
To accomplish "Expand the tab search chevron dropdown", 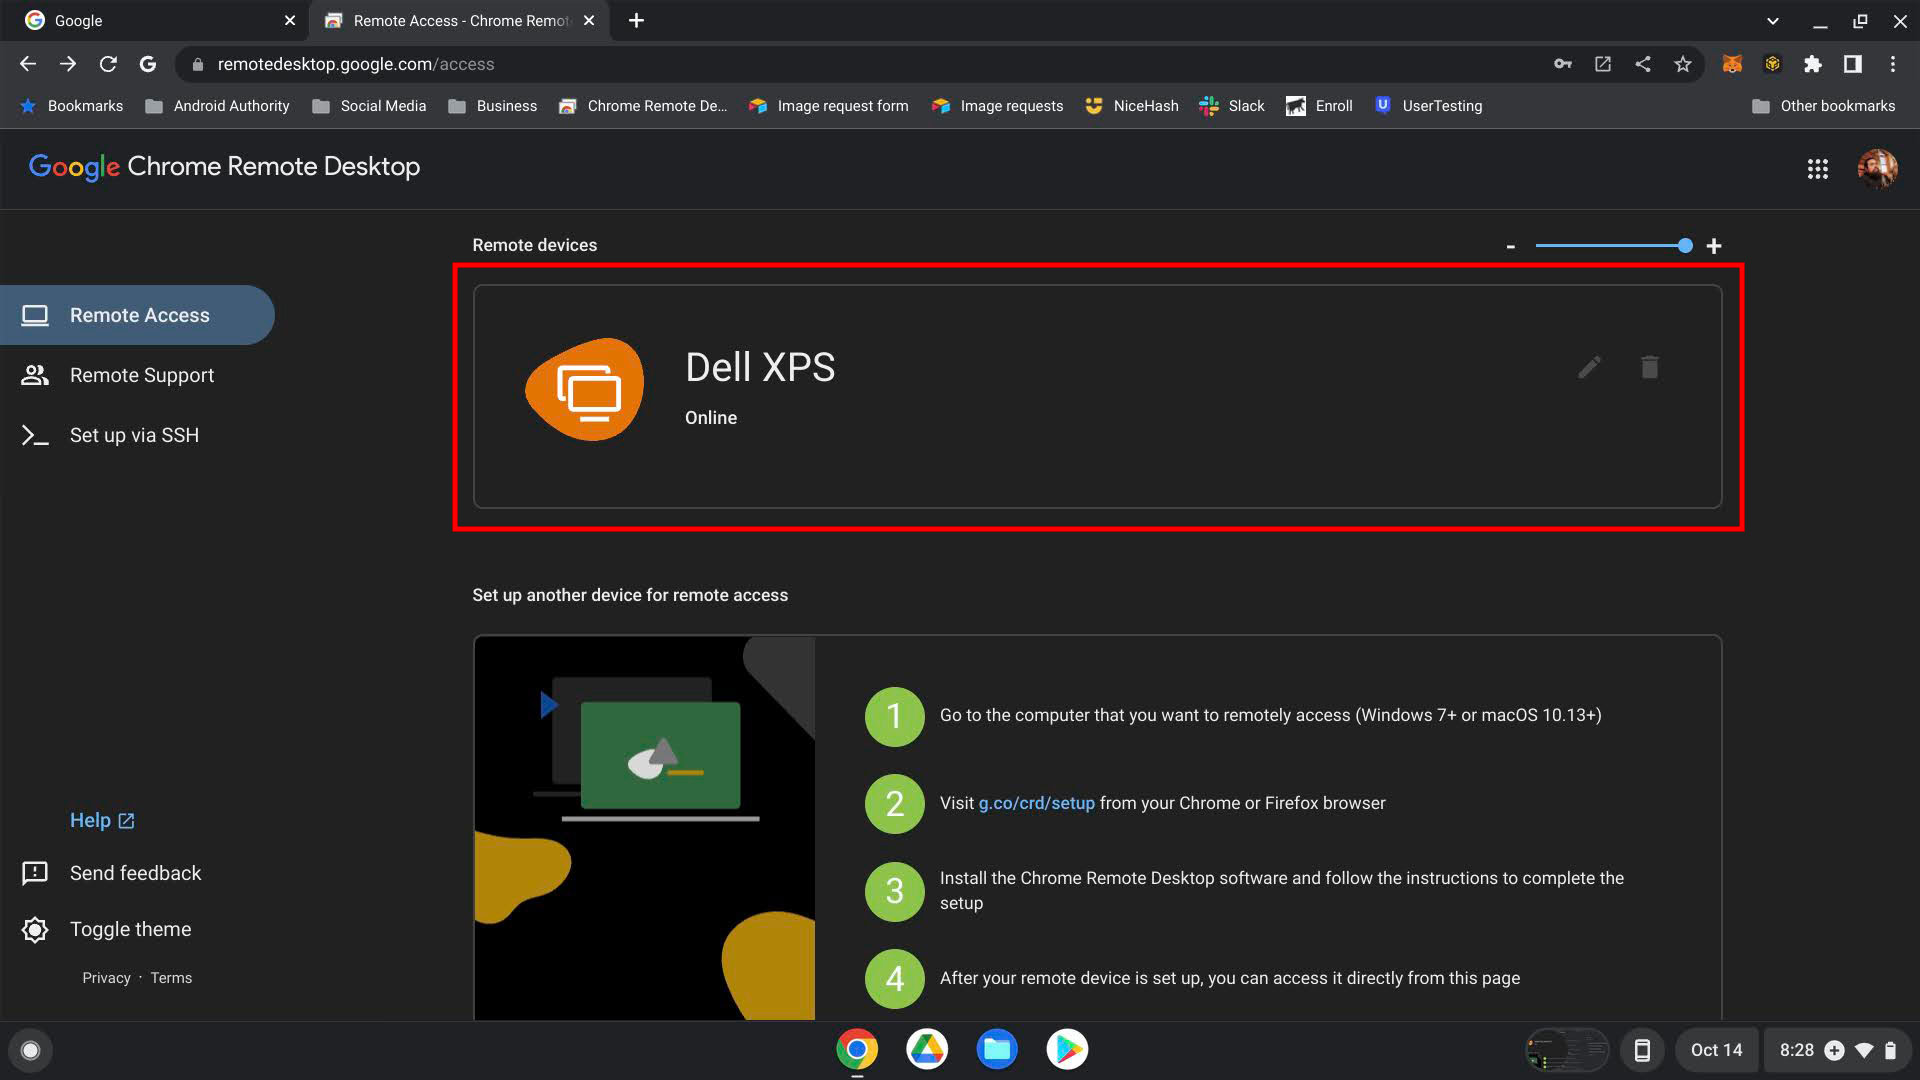I will click(1772, 20).
